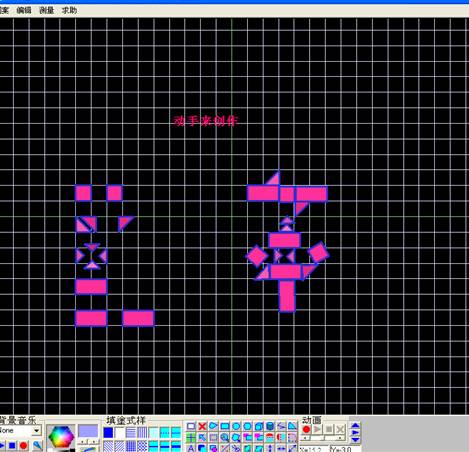Toggle the green grid icon
The image size is (469, 452).
[x=191, y=437]
